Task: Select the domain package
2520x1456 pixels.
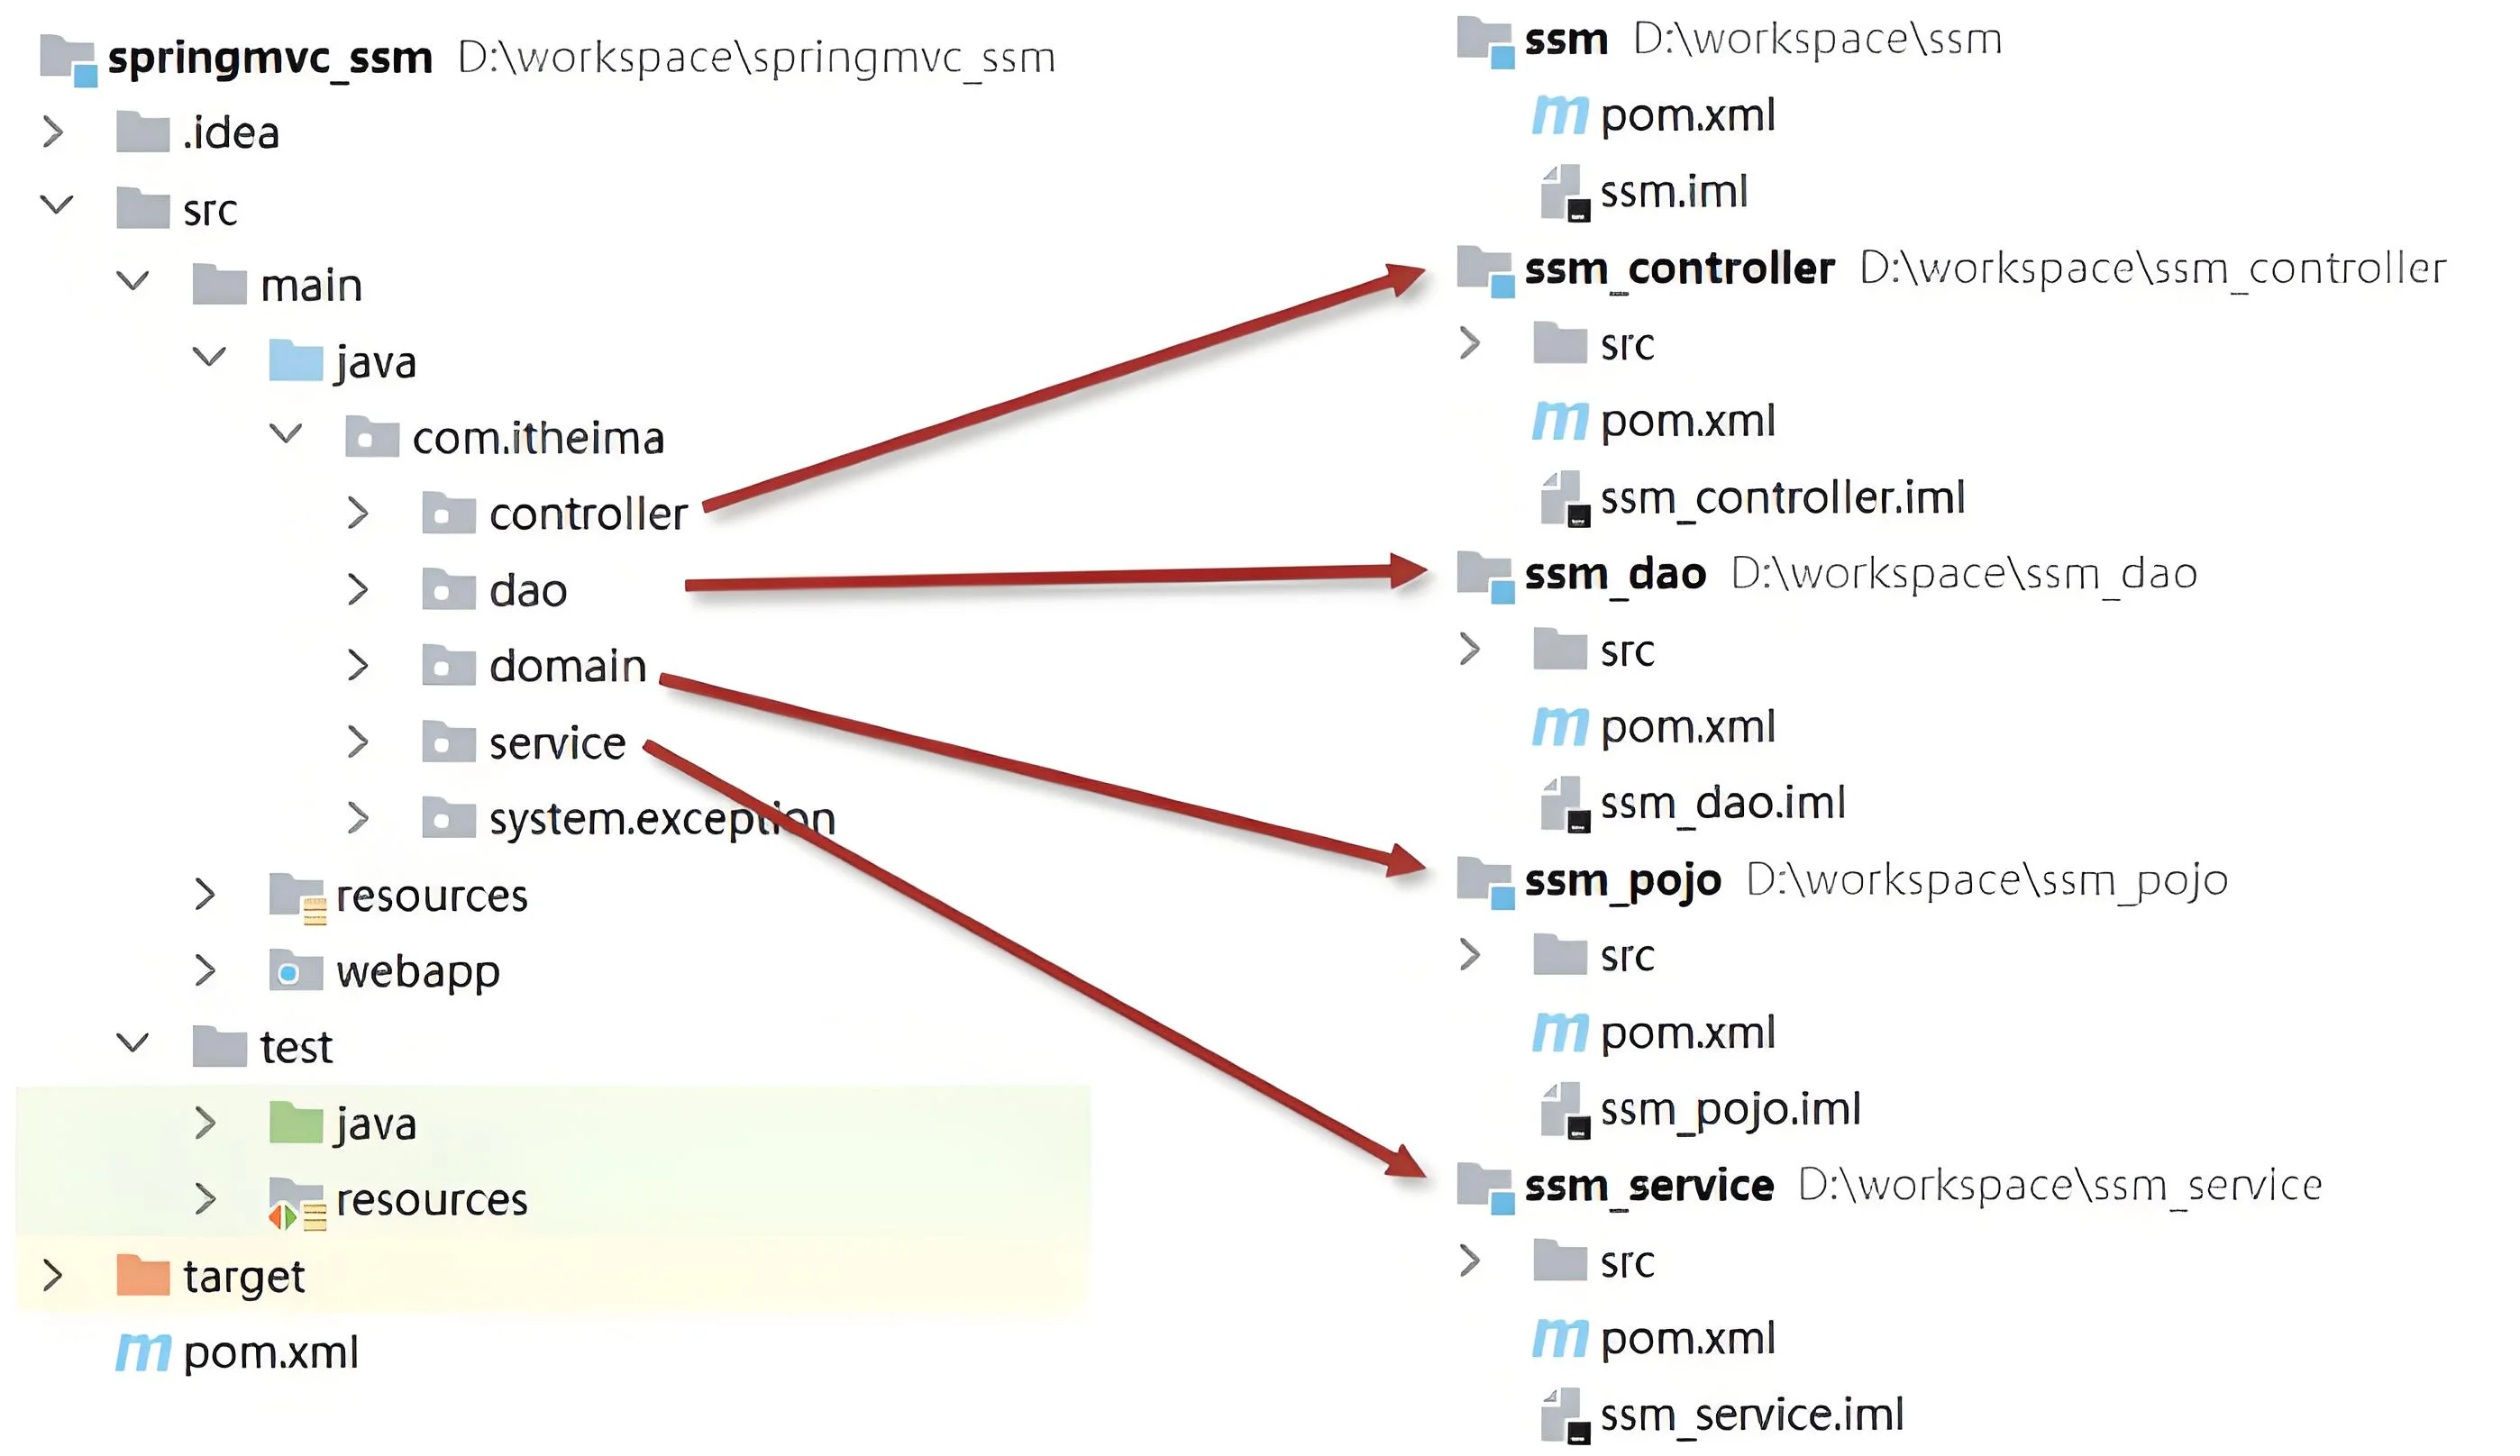Action: pyautogui.click(x=568, y=666)
